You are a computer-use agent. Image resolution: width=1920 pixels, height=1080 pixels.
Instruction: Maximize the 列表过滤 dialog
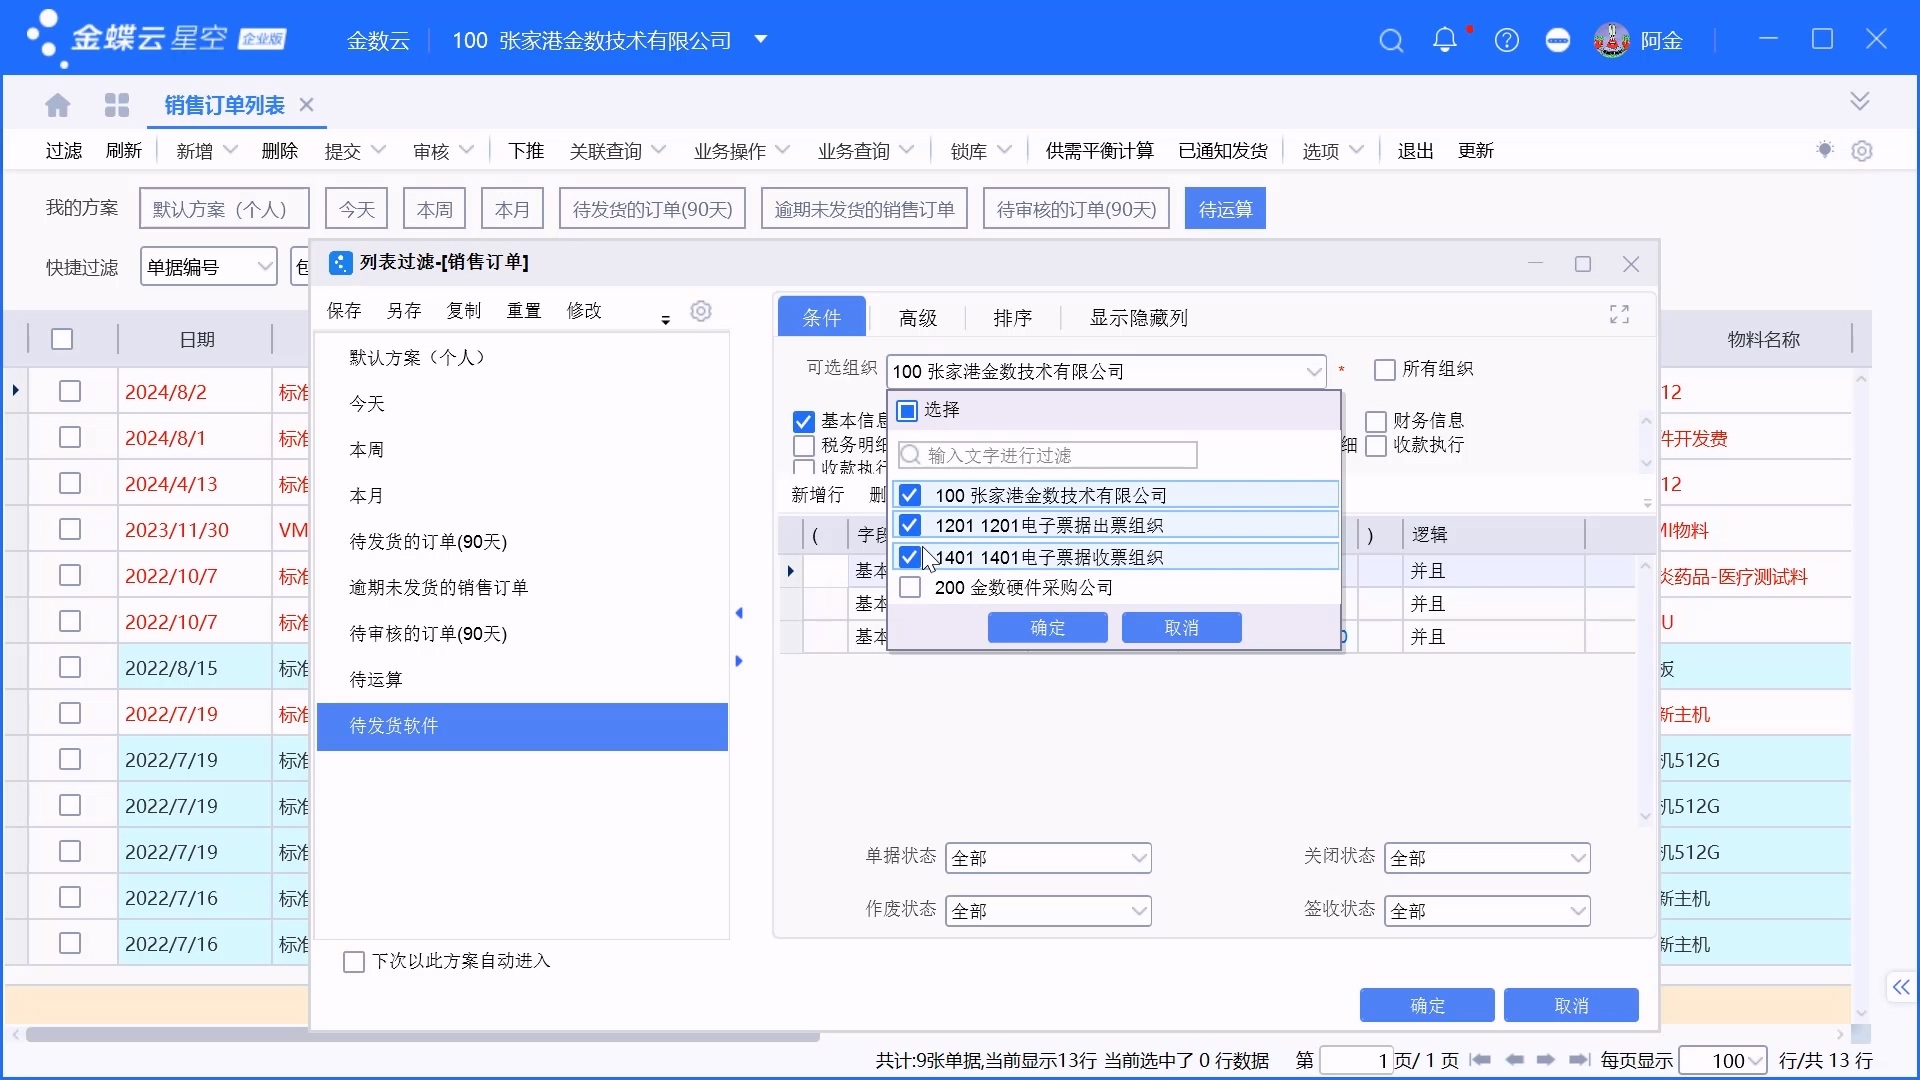1583,264
